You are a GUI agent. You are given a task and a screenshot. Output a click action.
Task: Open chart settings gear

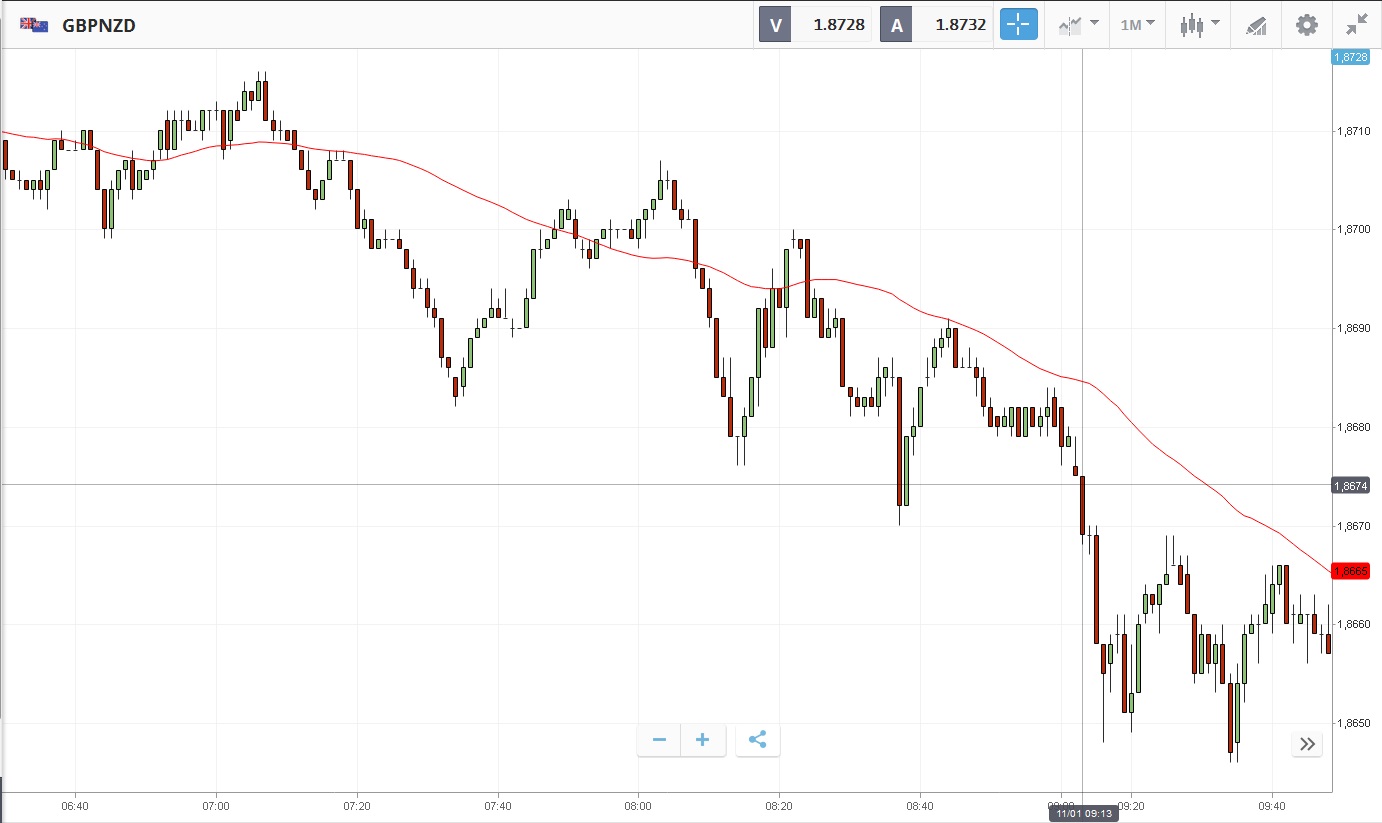coord(1306,25)
